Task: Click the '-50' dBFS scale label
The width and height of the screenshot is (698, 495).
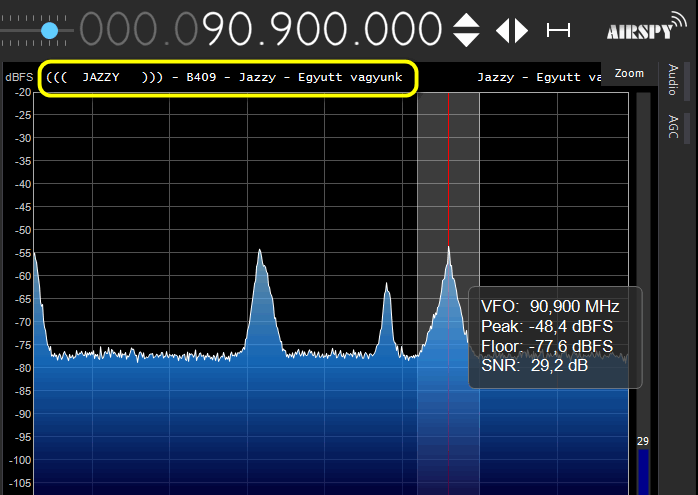Action: [x=23, y=230]
